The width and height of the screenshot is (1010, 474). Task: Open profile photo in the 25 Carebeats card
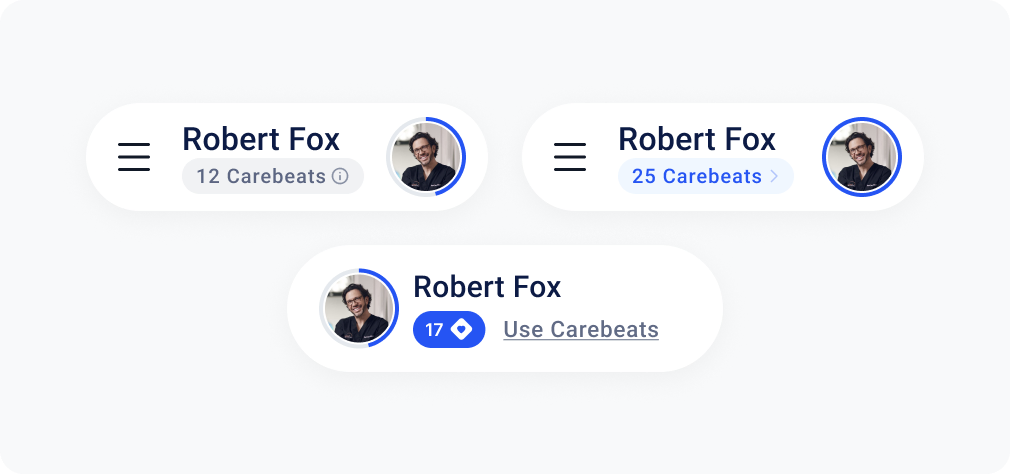tap(861, 157)
